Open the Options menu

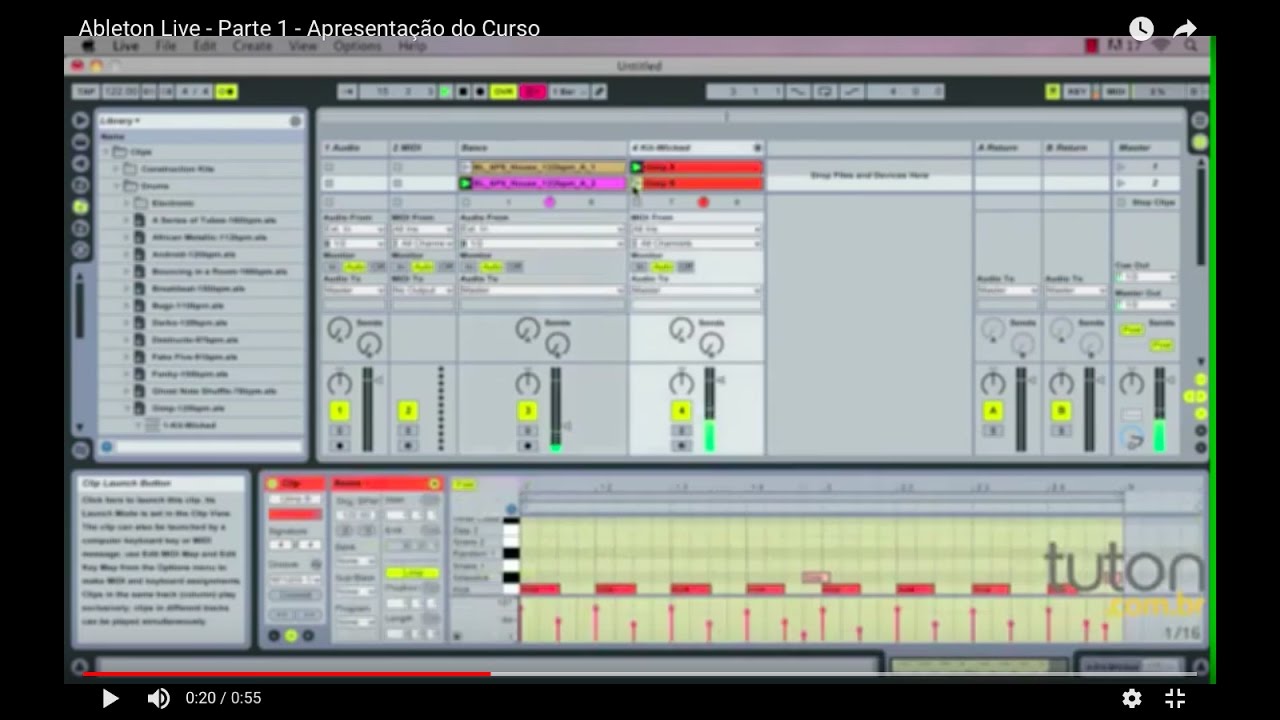pyautogui.click(x=358, y=46)
